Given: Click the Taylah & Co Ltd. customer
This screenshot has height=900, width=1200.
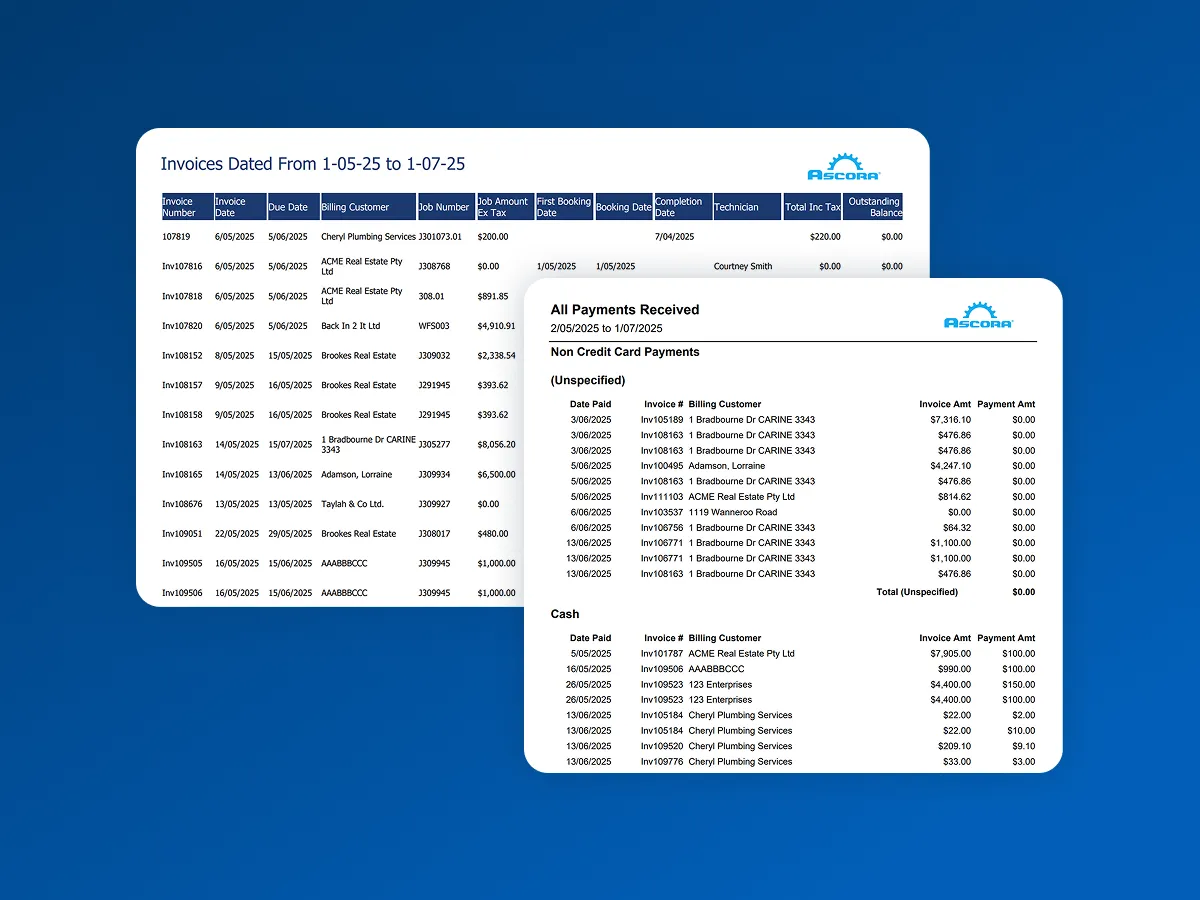Looking at the screenshot, I should pyautogui.click(x=352, y=504).
